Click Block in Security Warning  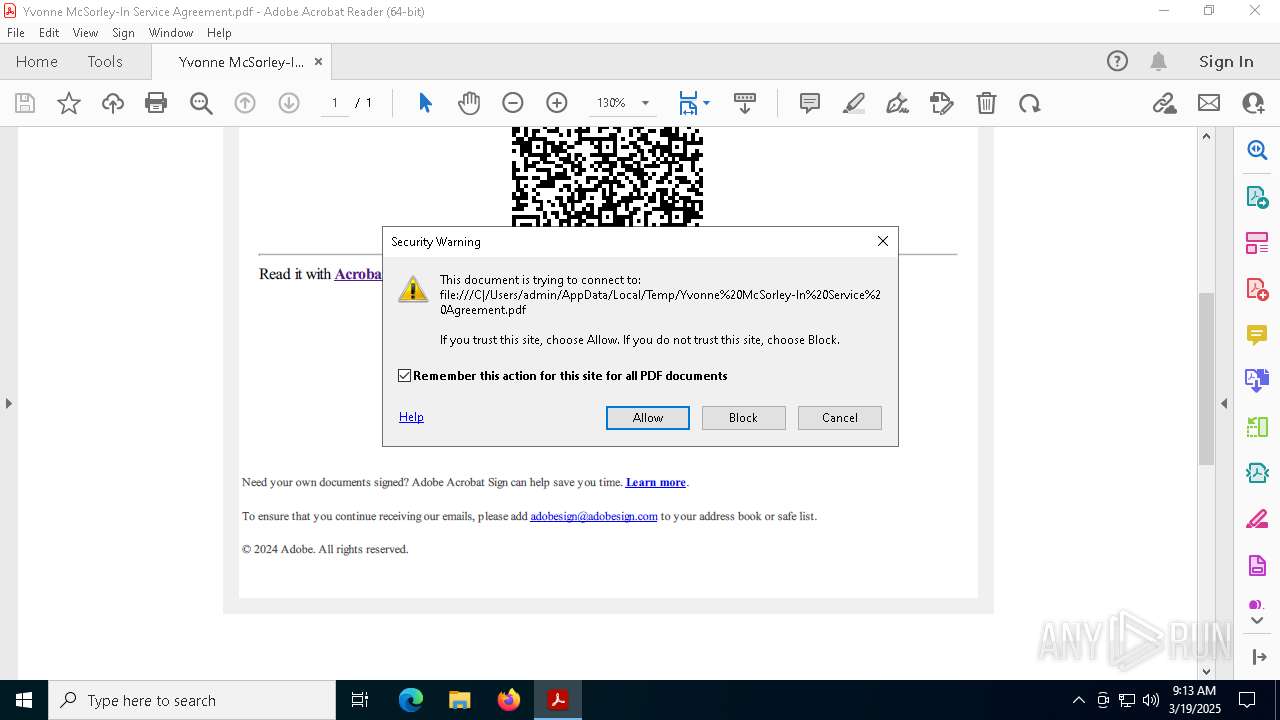click(x=743, y=418)
